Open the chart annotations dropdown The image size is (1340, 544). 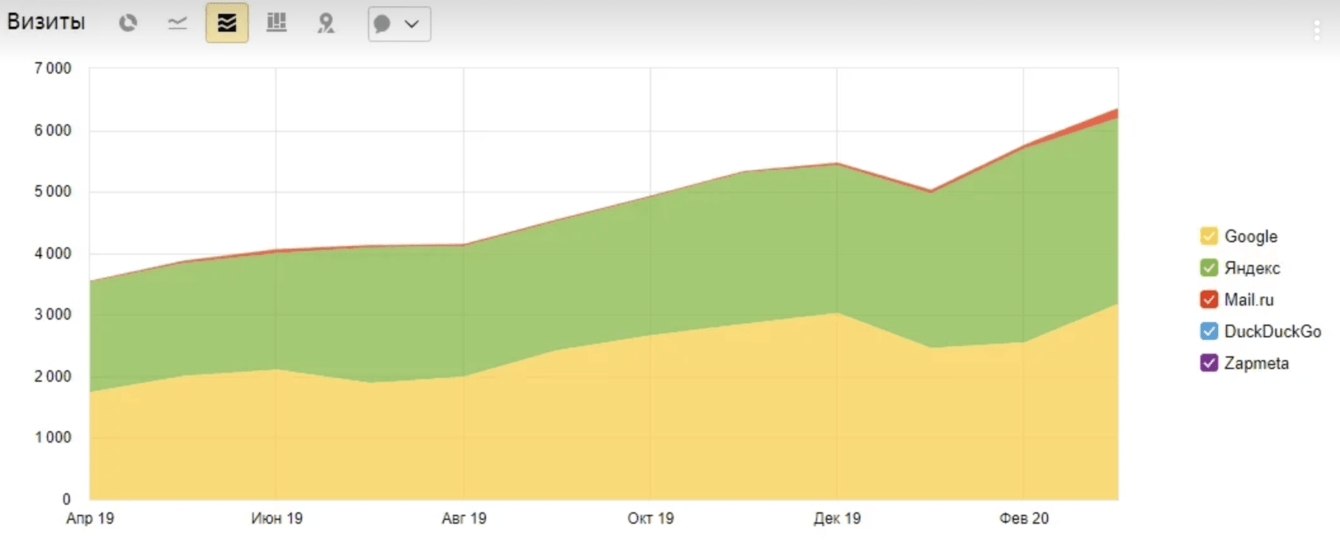click(399, 24)
